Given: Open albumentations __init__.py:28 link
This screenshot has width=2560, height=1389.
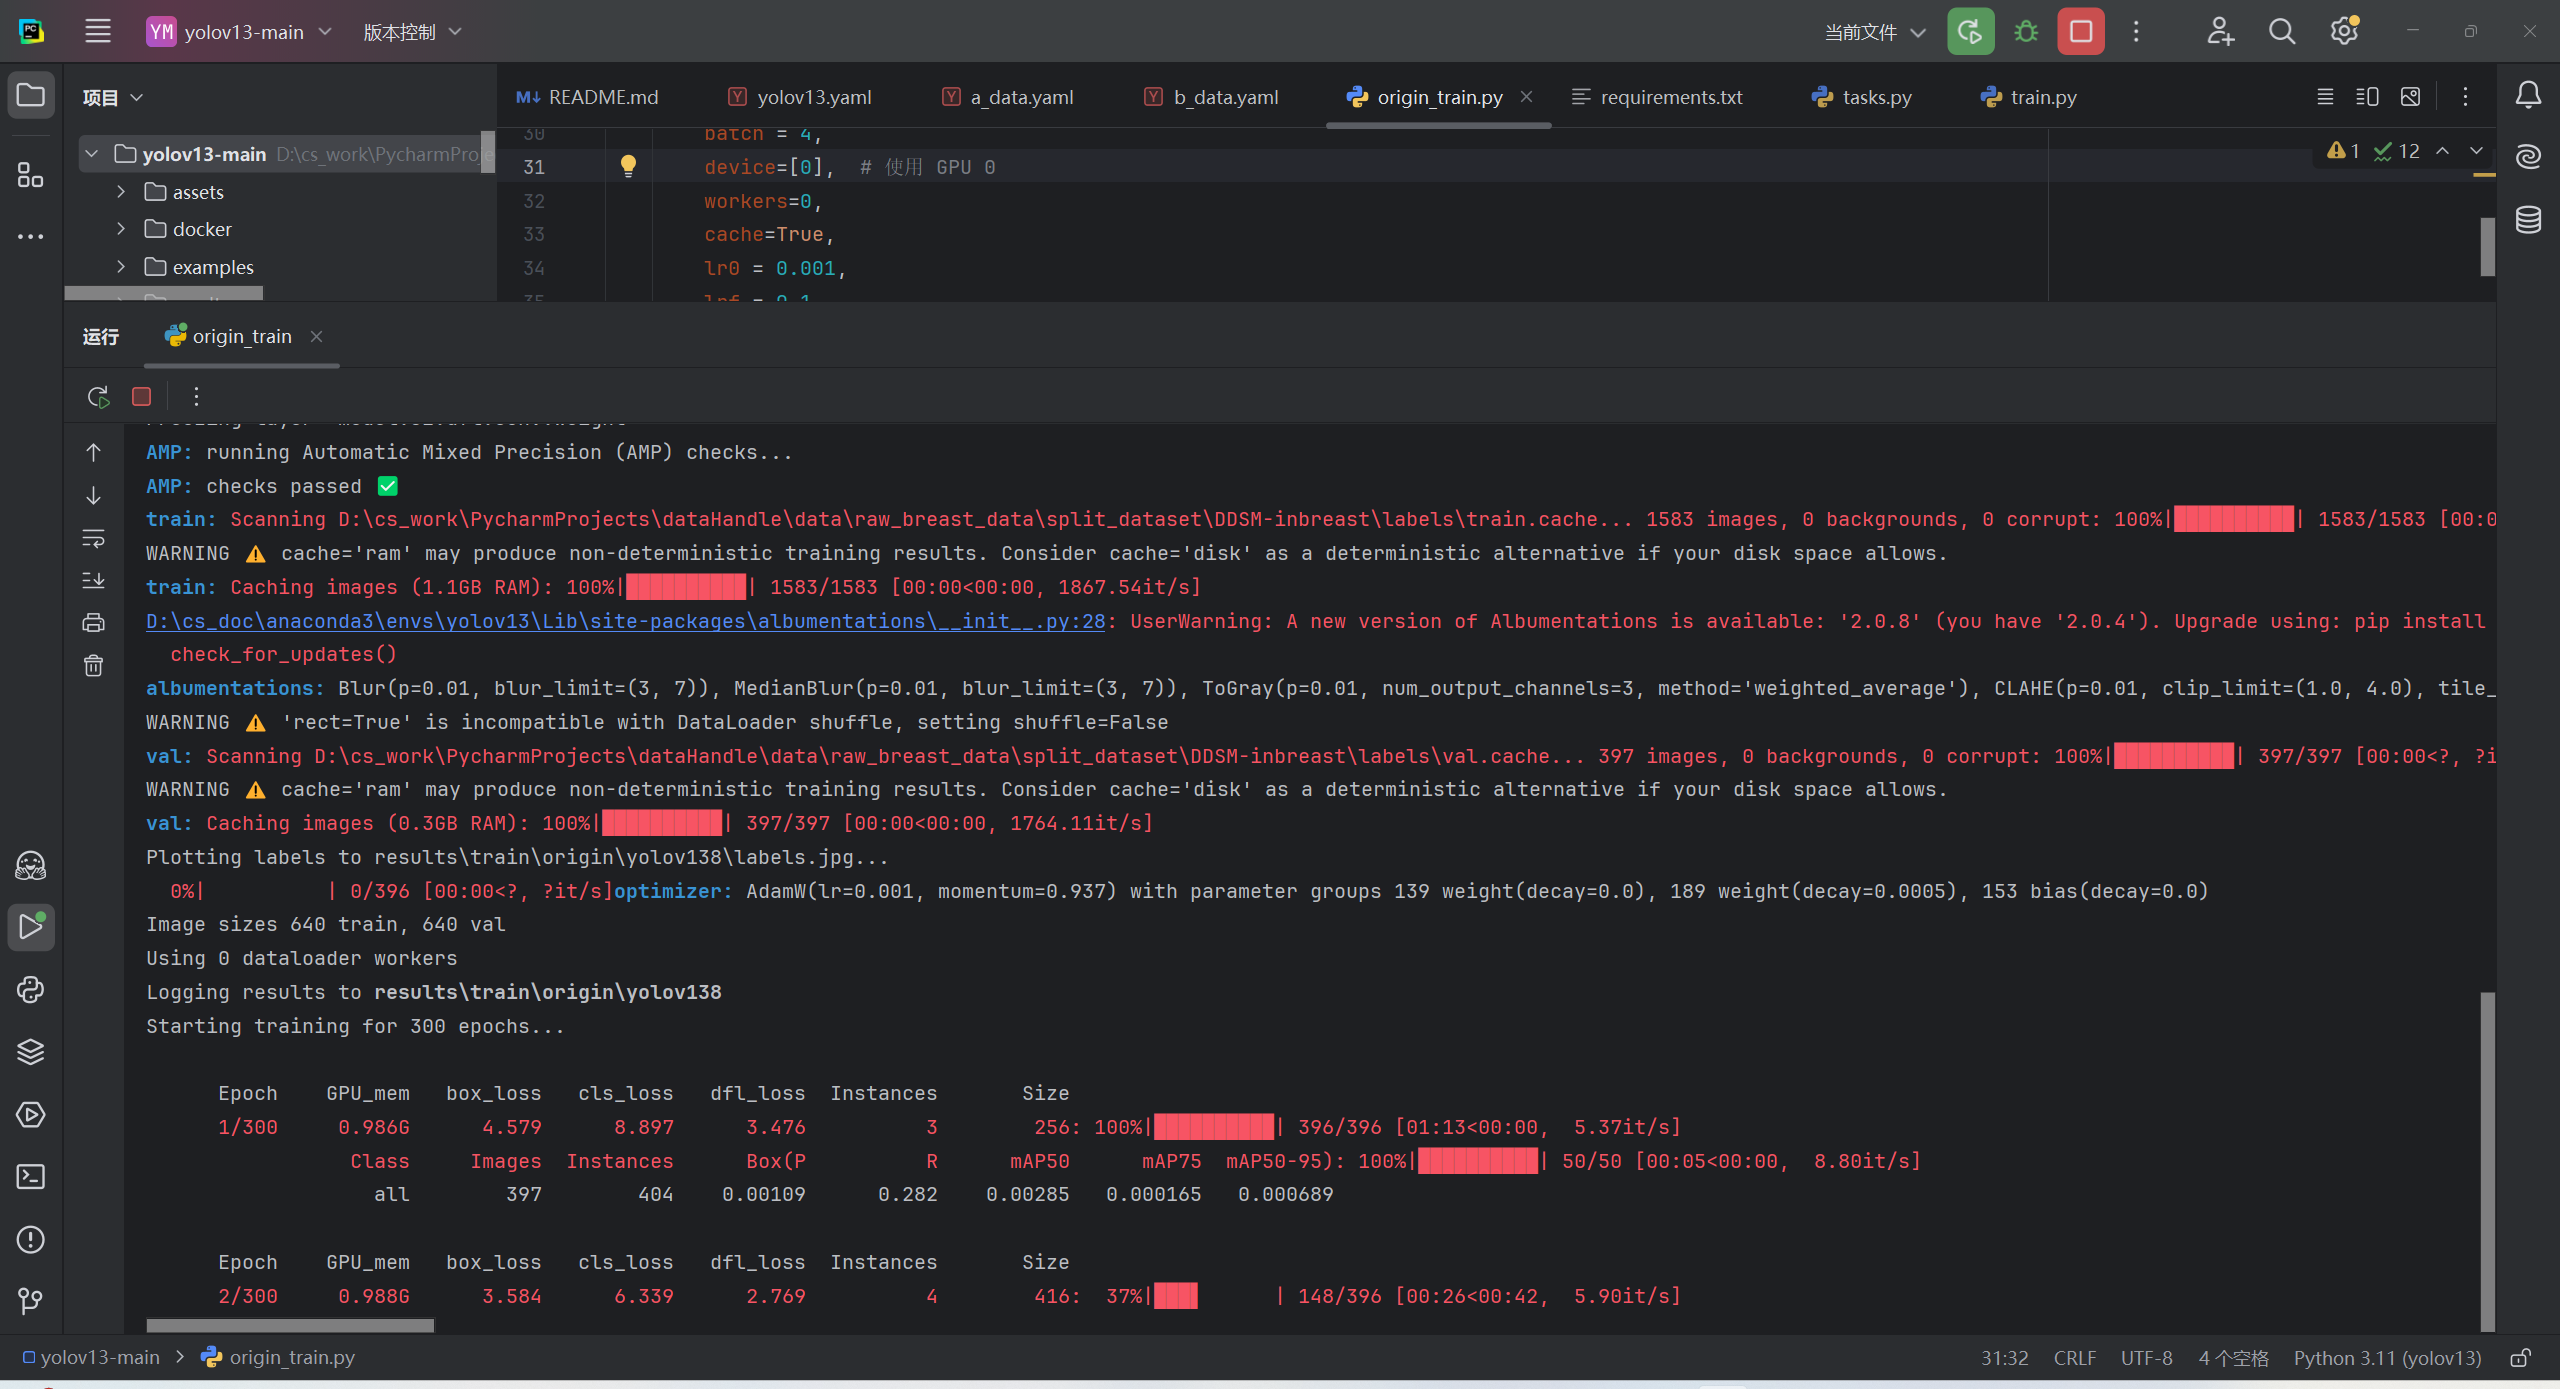Looking at the screenshot, I should point(626,621).
